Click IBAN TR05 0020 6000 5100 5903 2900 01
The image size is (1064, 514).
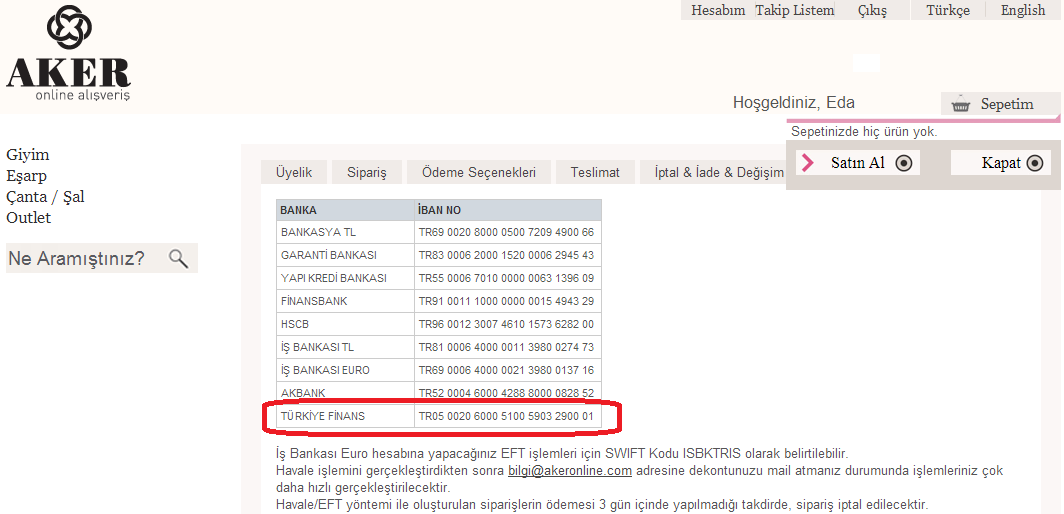pyautogui.click(x=506, y=416)
